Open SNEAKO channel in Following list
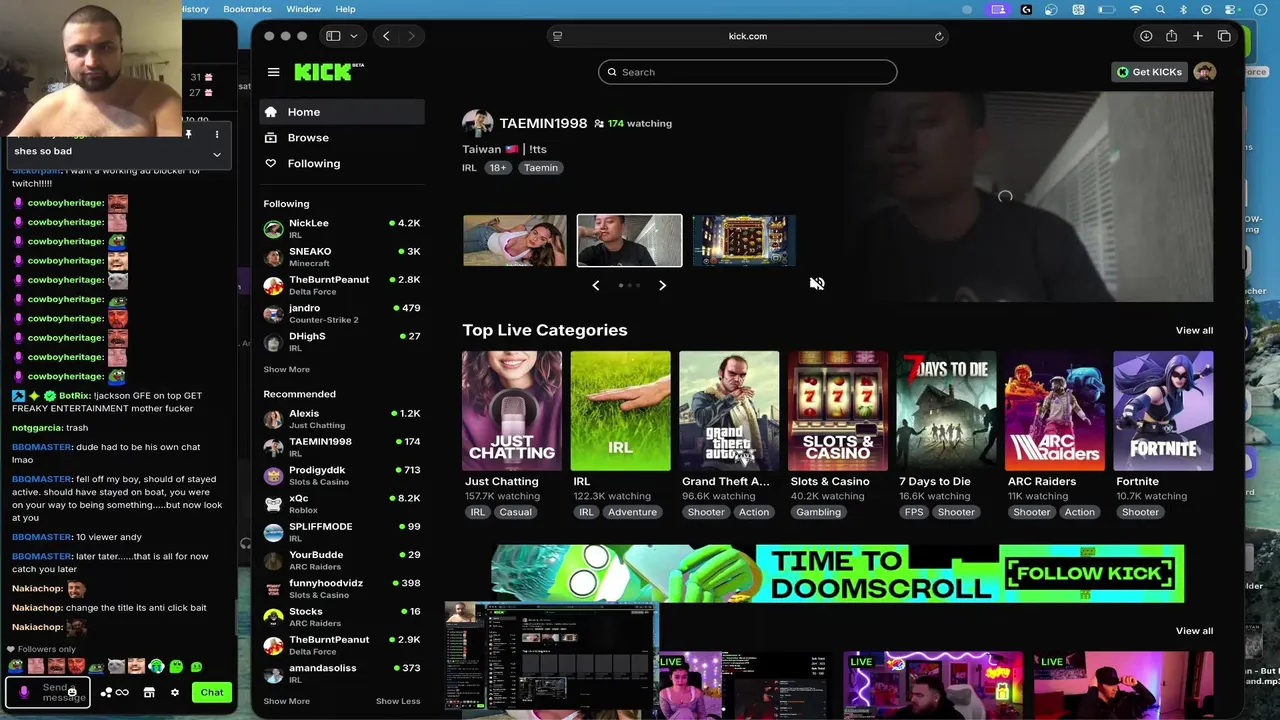The height and width of the screenshot is (720, 1280). [x=342, y=257]
